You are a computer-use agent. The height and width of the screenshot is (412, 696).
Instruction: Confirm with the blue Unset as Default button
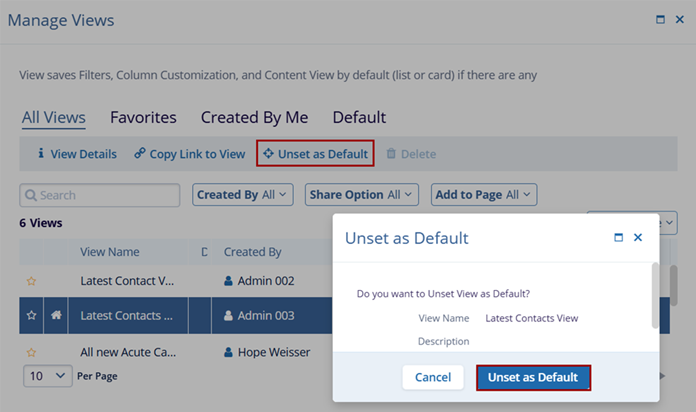click(532, 377)
